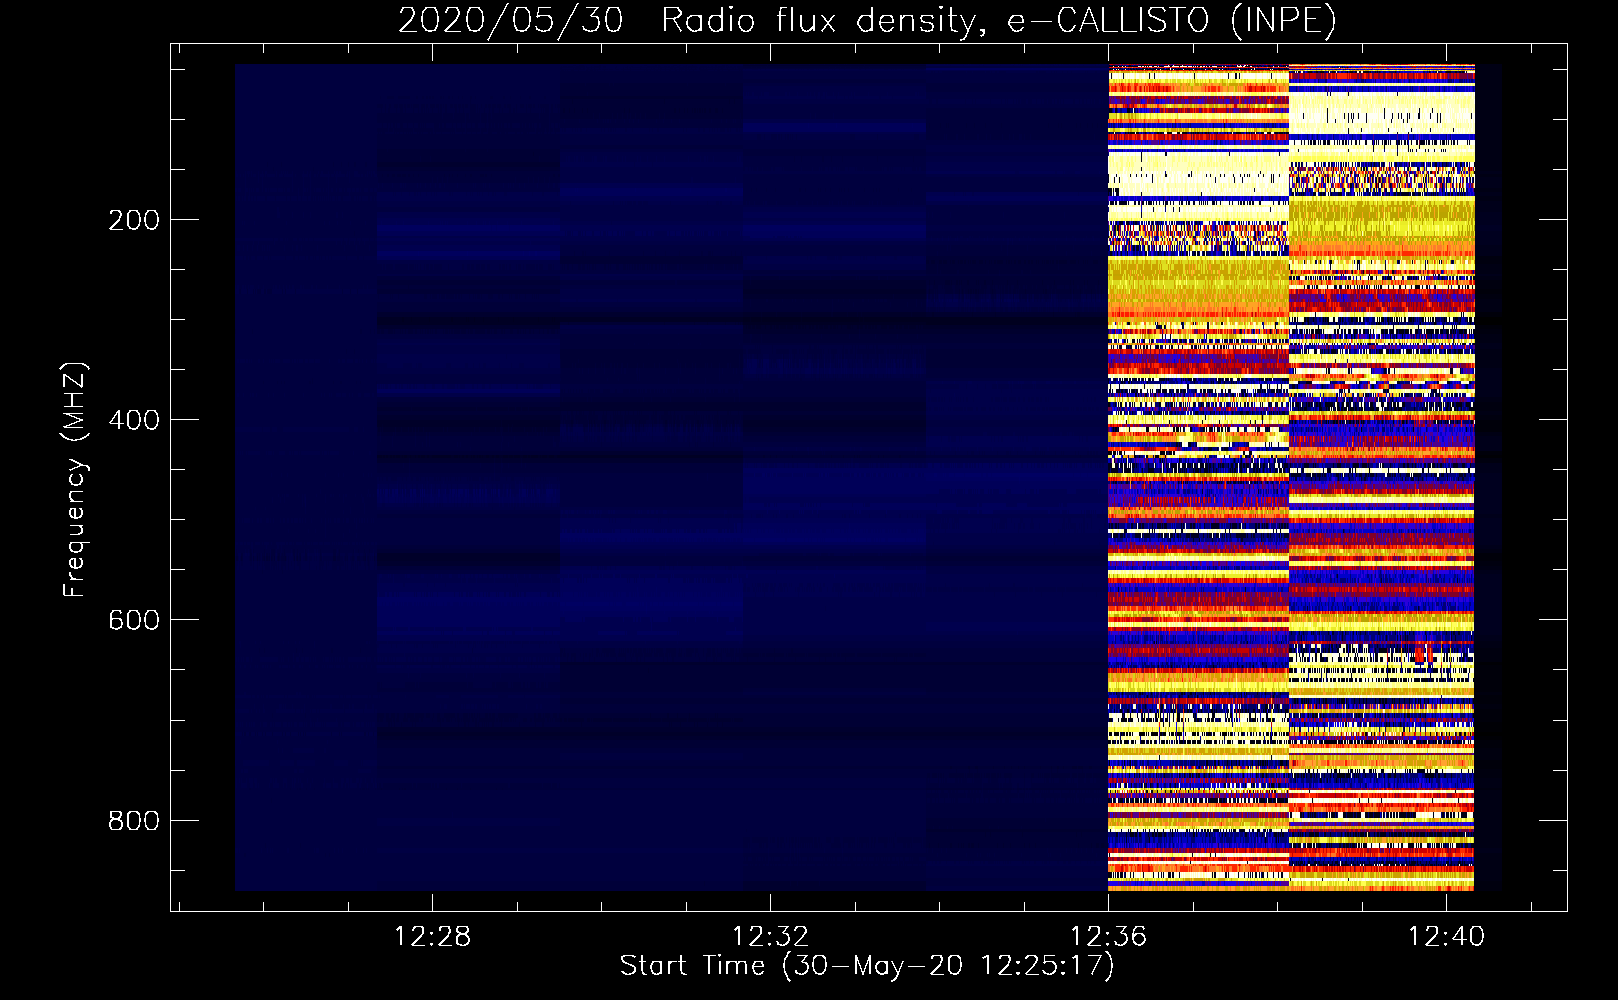Click the 400 frequency tick label
This screenshot has height=1000, width=1618.
tap(134, 420)
